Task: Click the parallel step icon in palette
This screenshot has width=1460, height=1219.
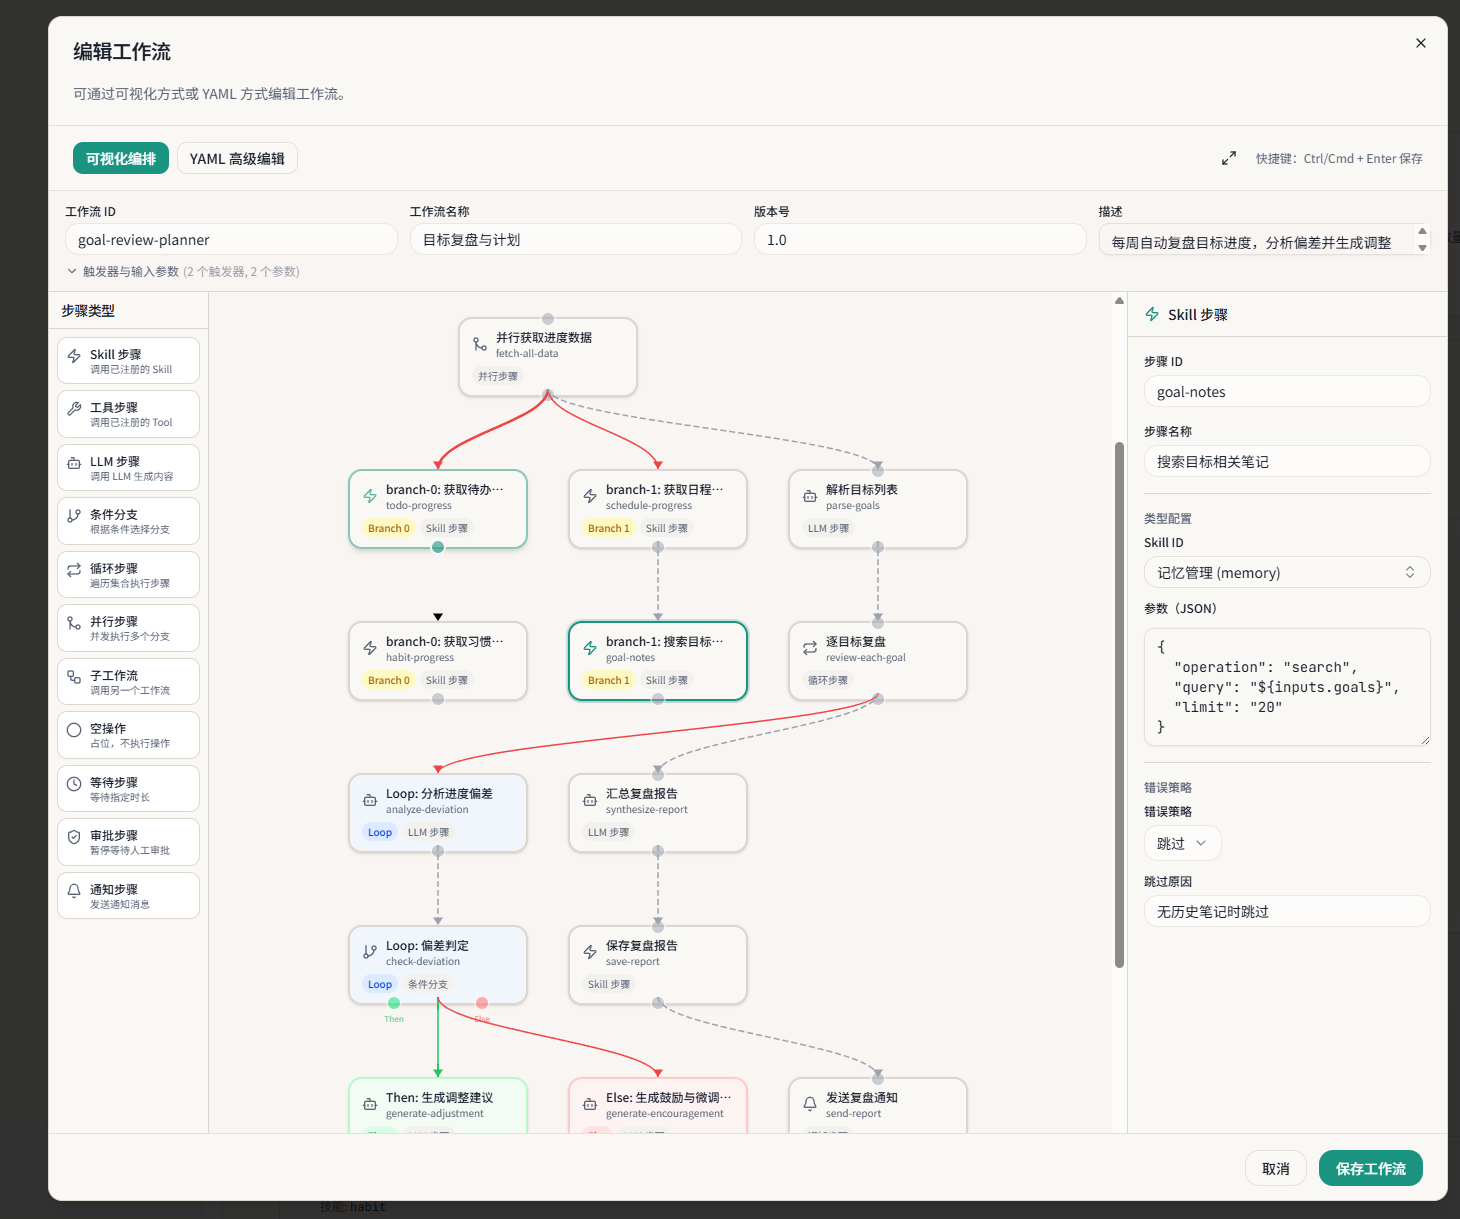Action: 74,623
